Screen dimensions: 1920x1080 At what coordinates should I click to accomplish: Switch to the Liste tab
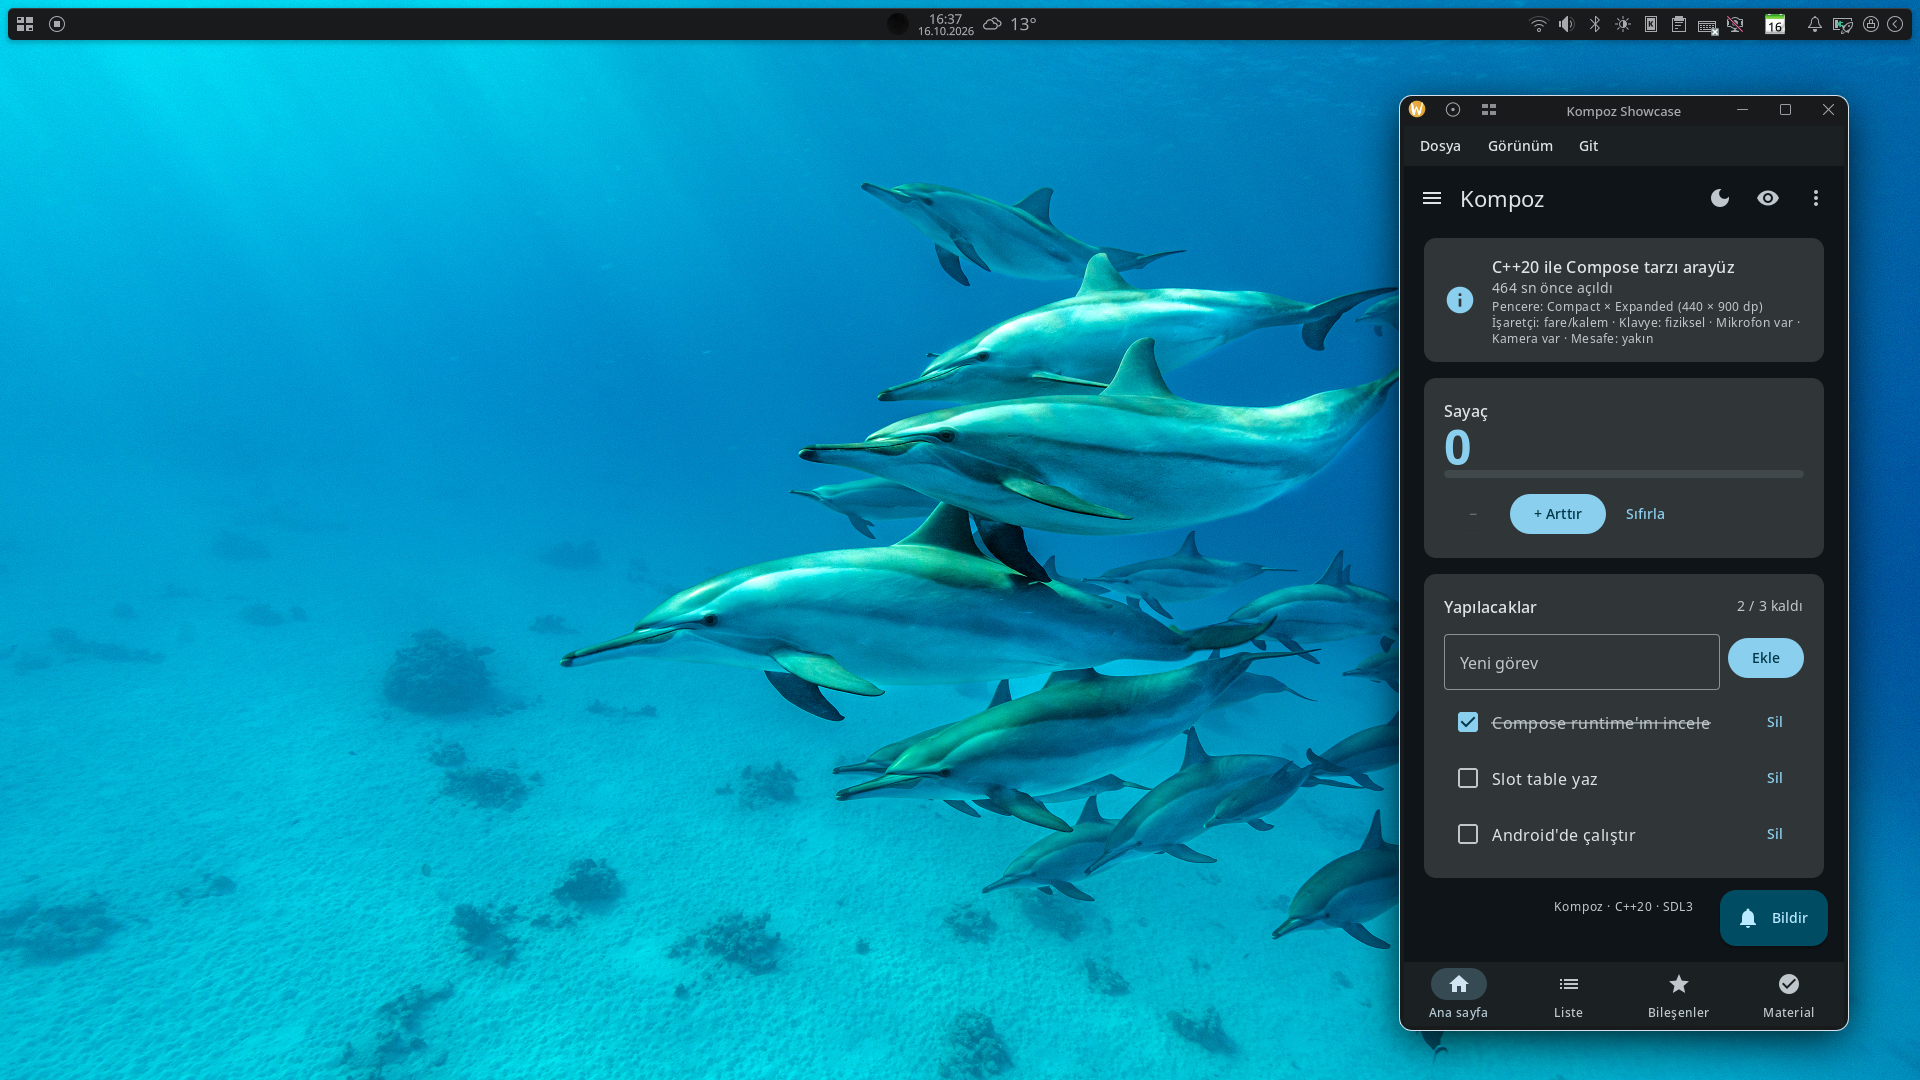click(1569, 994)
